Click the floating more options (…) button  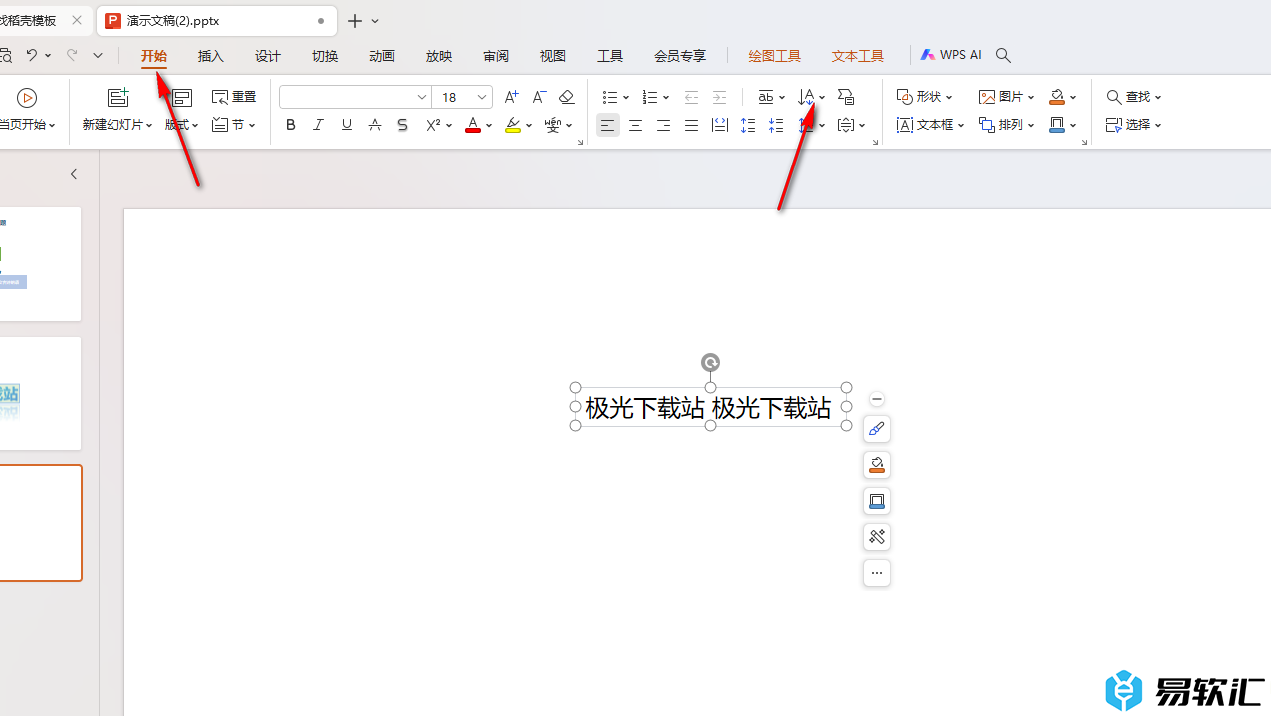[877, 573]
